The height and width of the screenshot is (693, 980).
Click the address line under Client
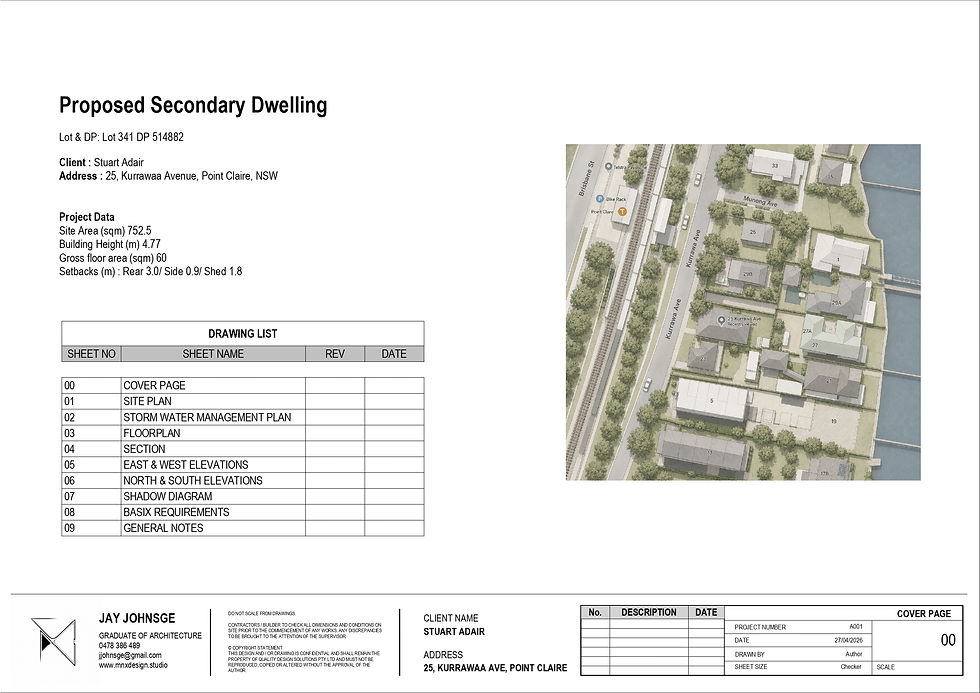pyautogui.click(x=169, y=176)
